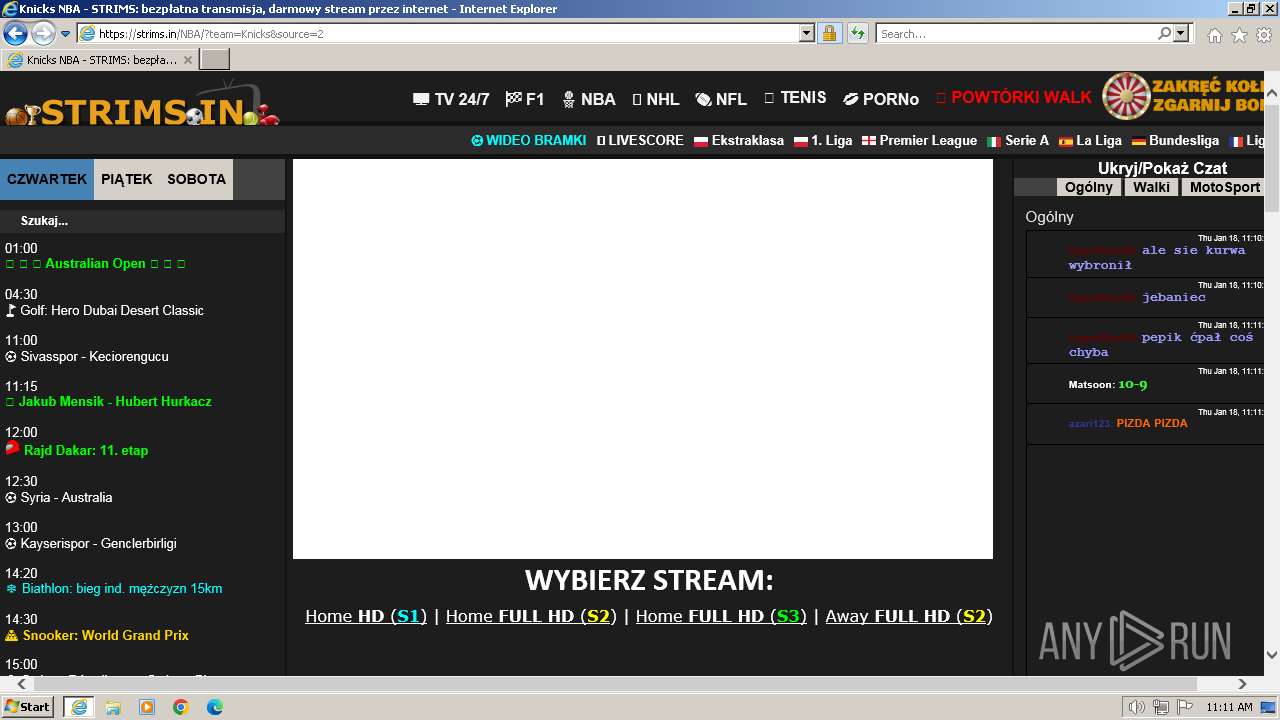
Task: Choose the Home HD (S1) stream
Action: point(366,616)
